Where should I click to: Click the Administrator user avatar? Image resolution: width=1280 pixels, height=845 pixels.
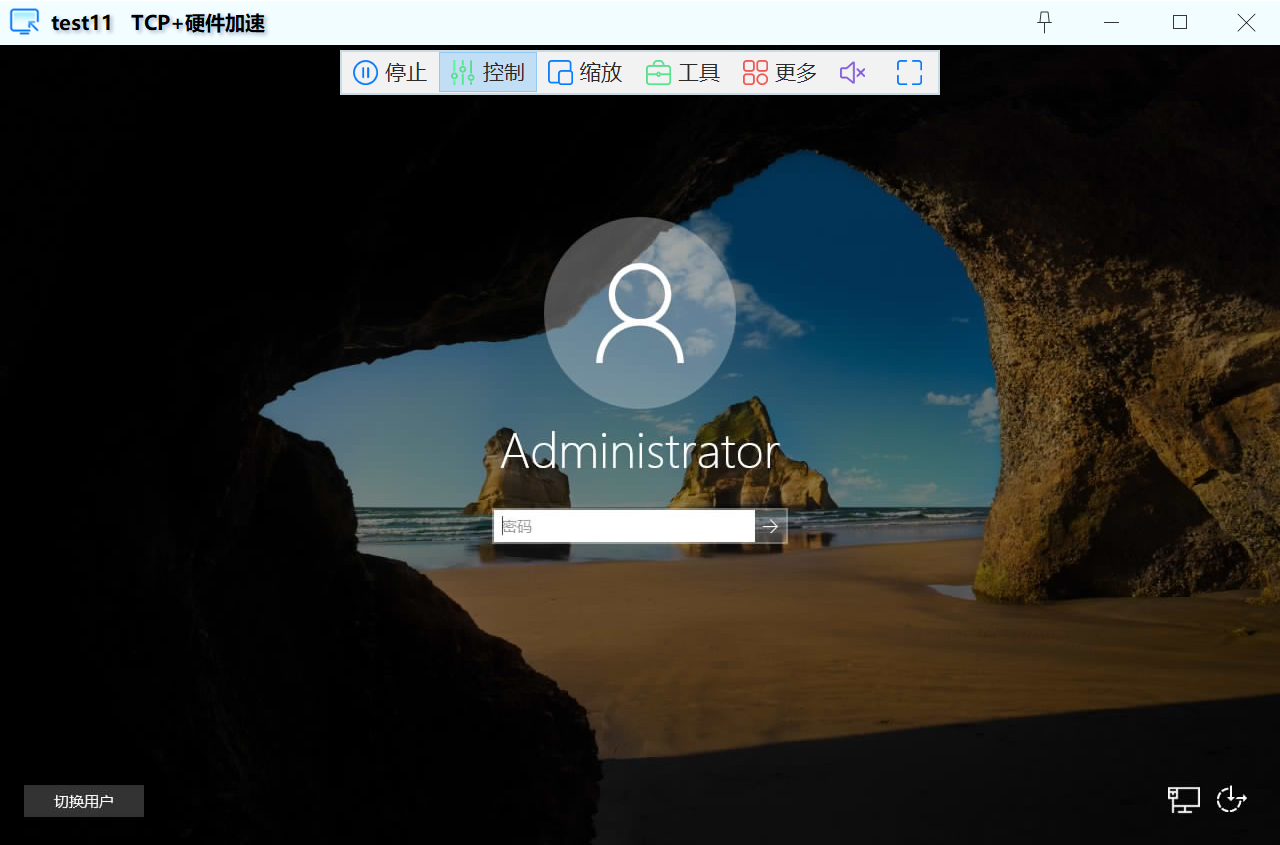(x=640, y=313)
